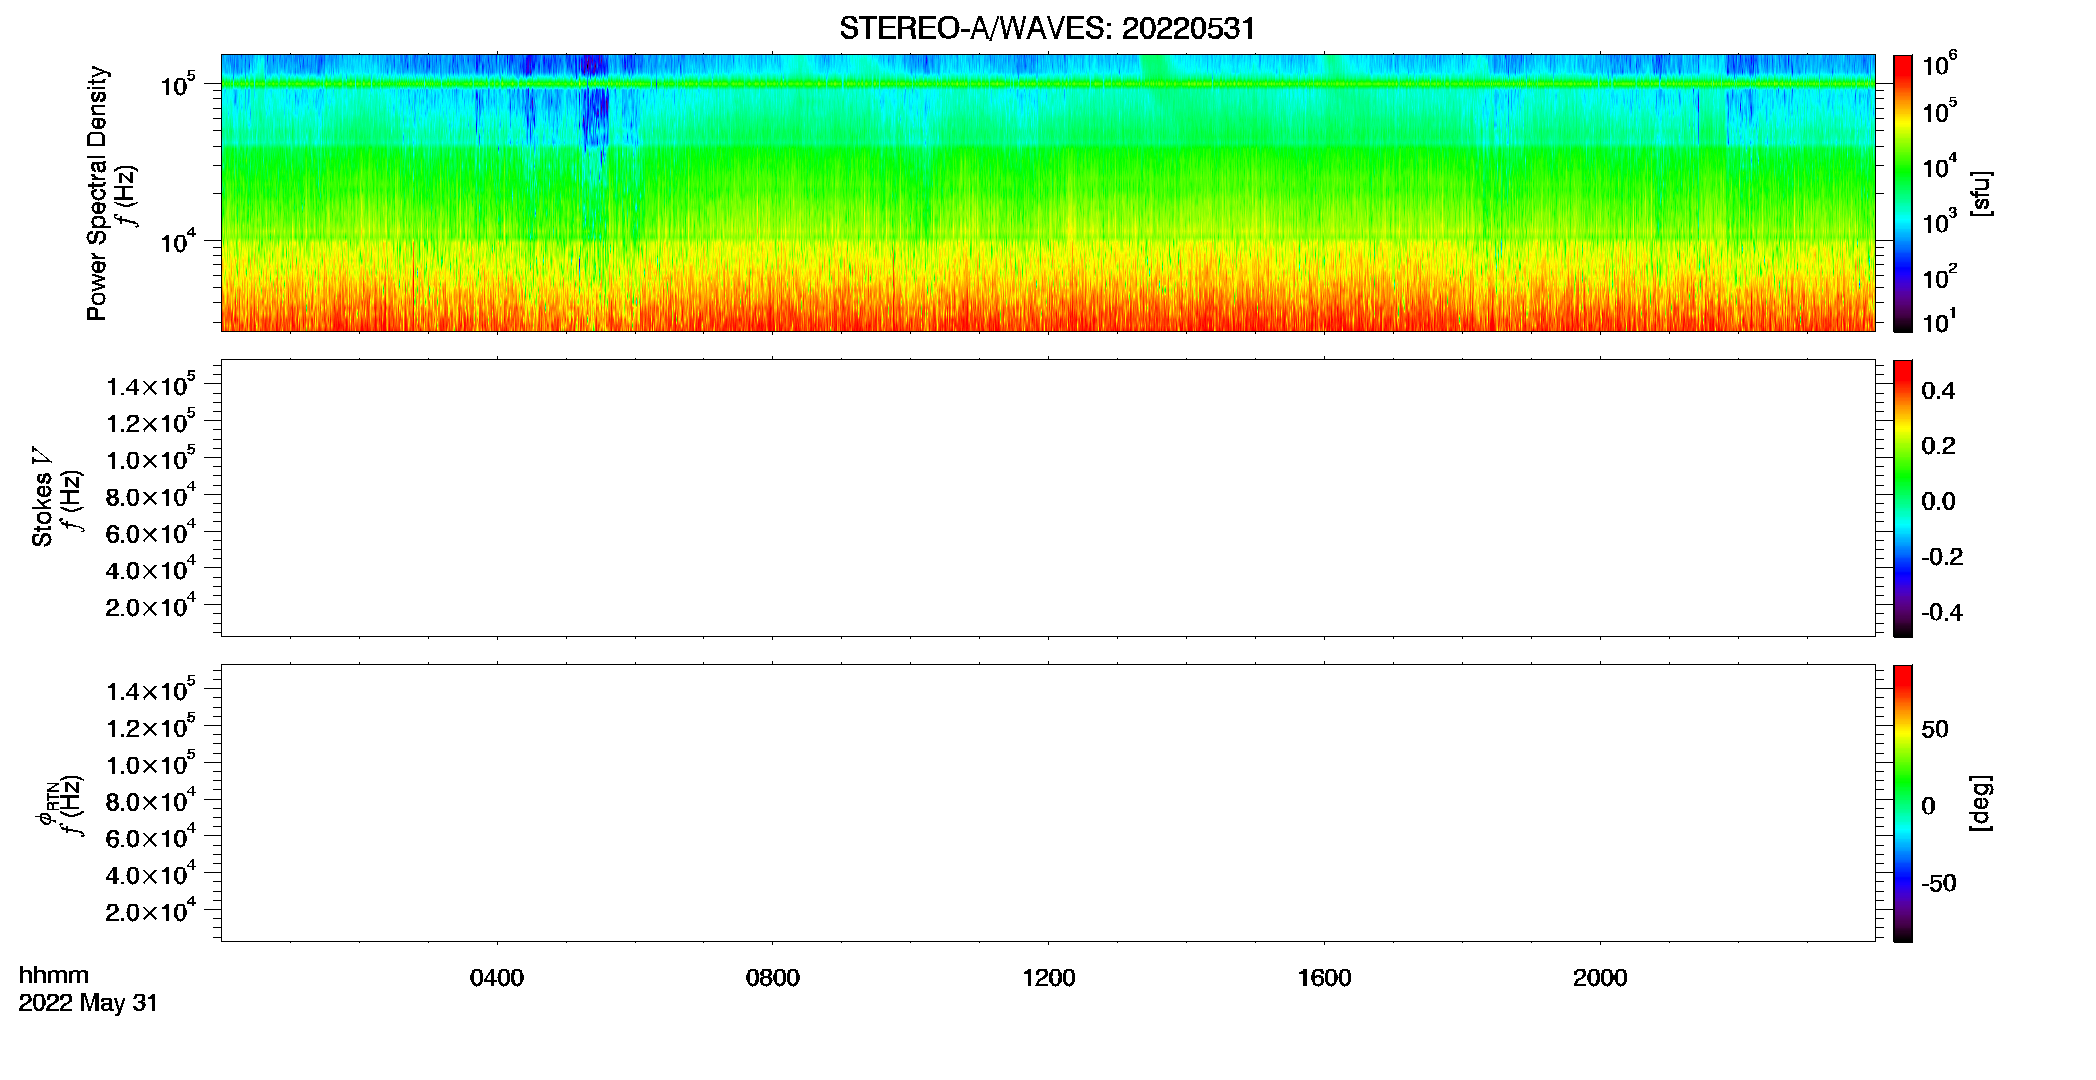Click the phi RTN degrees color bar
Screen dimensions: 2096x1080
pyautogui.click(x=1903, y=803)
